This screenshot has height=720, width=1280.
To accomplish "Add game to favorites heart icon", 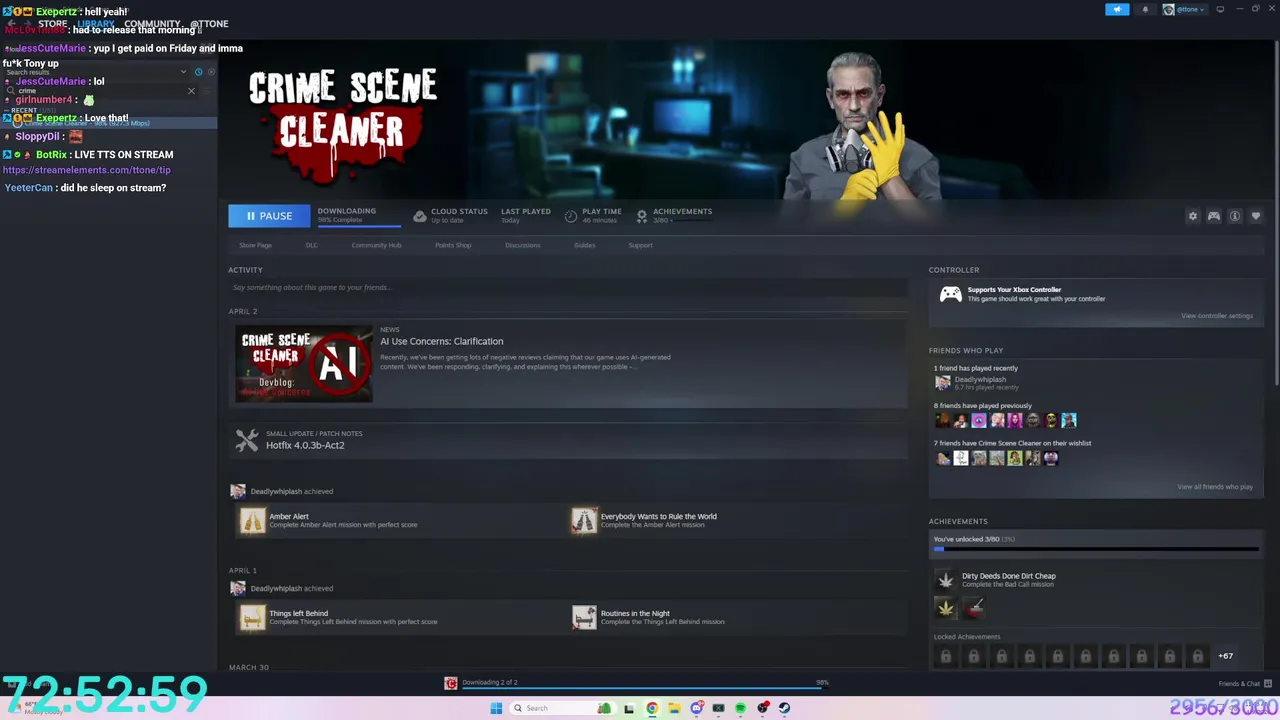I will [1256, 216].
